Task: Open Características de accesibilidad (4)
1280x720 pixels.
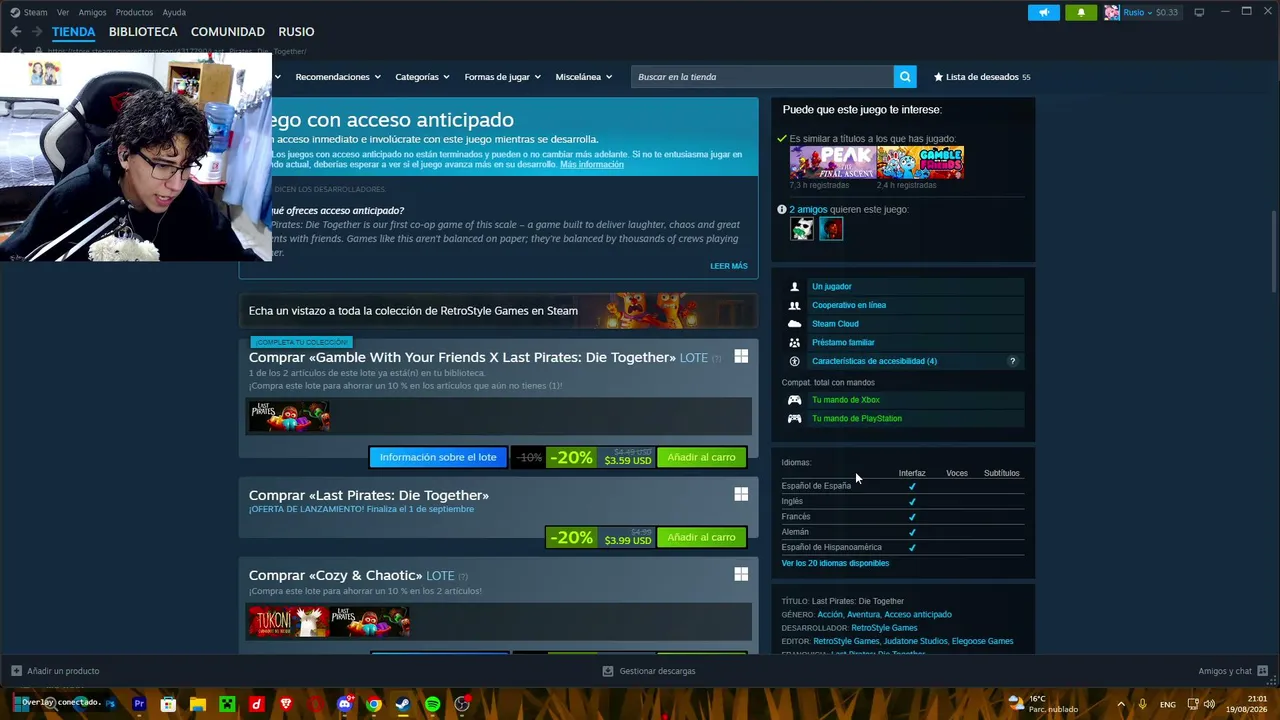Action: tap(874, 361)
